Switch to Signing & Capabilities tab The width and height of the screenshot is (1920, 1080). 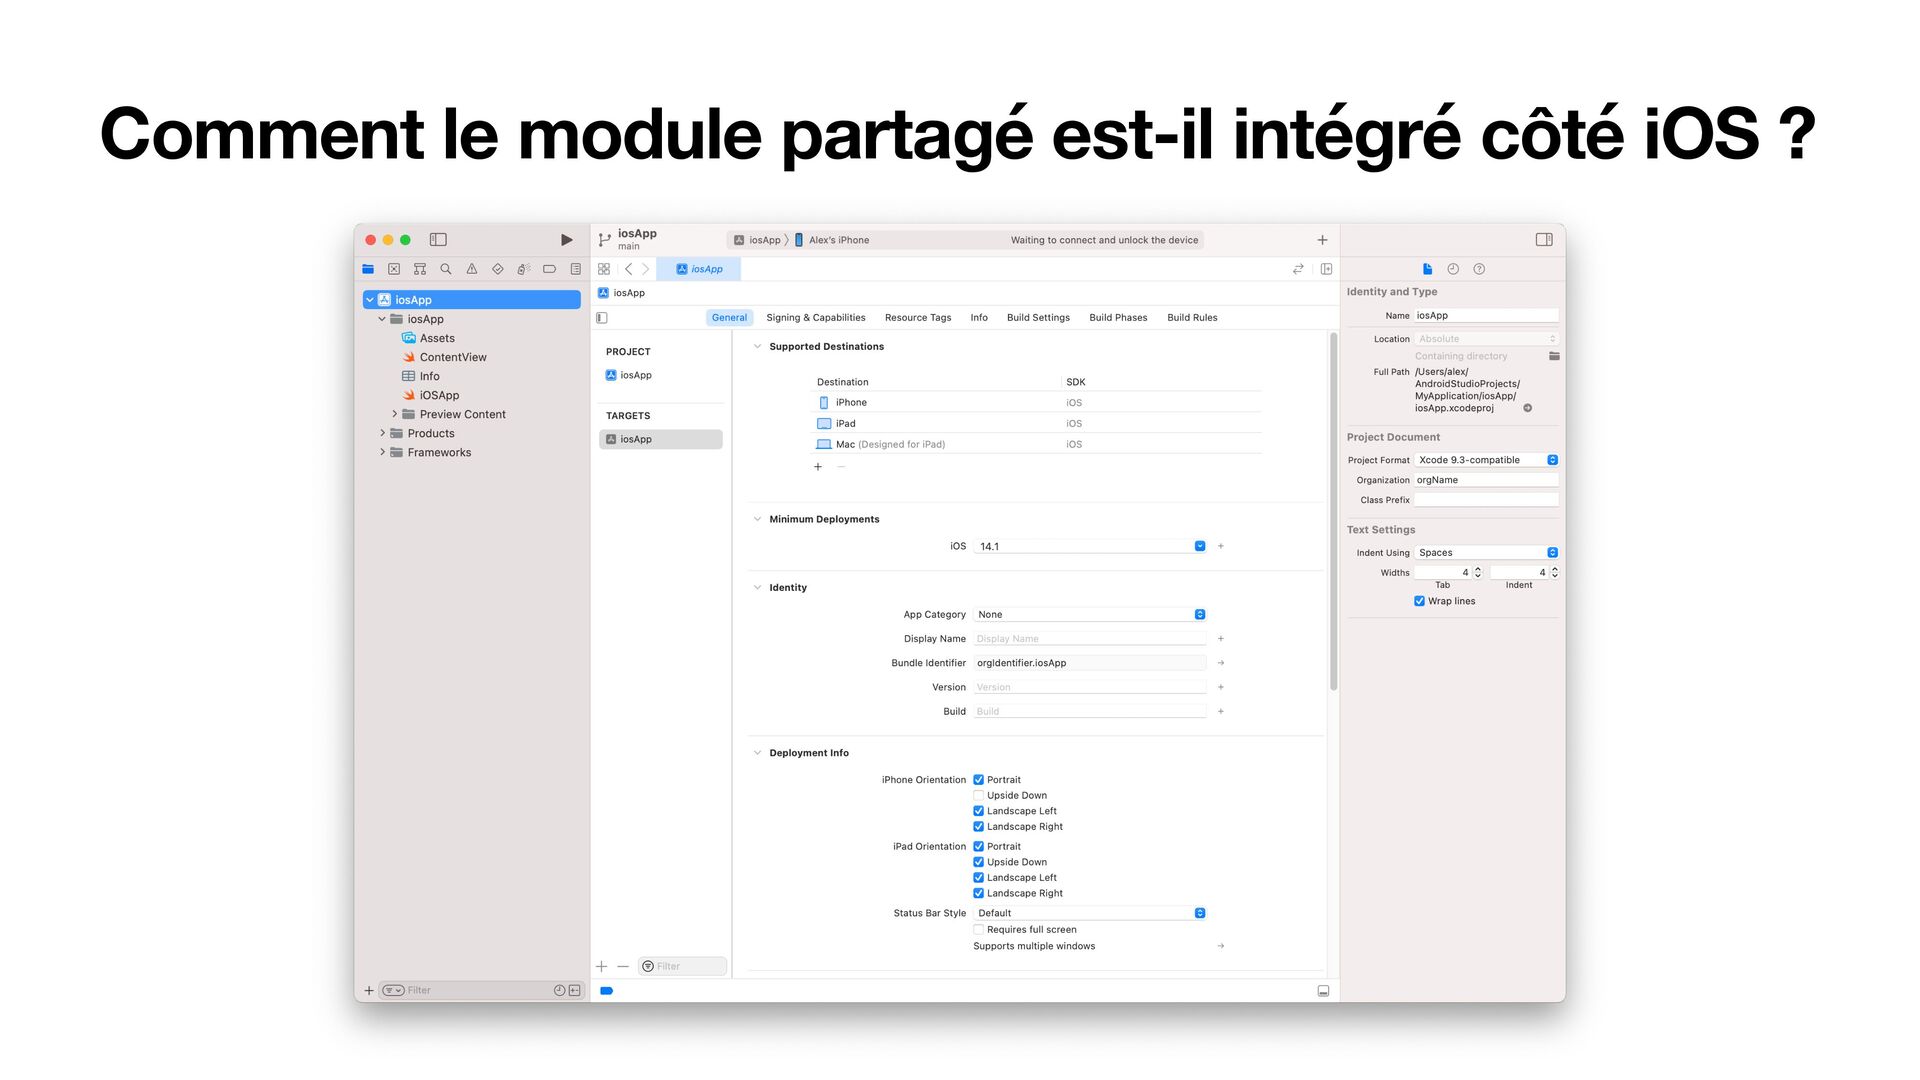point(816,318)
